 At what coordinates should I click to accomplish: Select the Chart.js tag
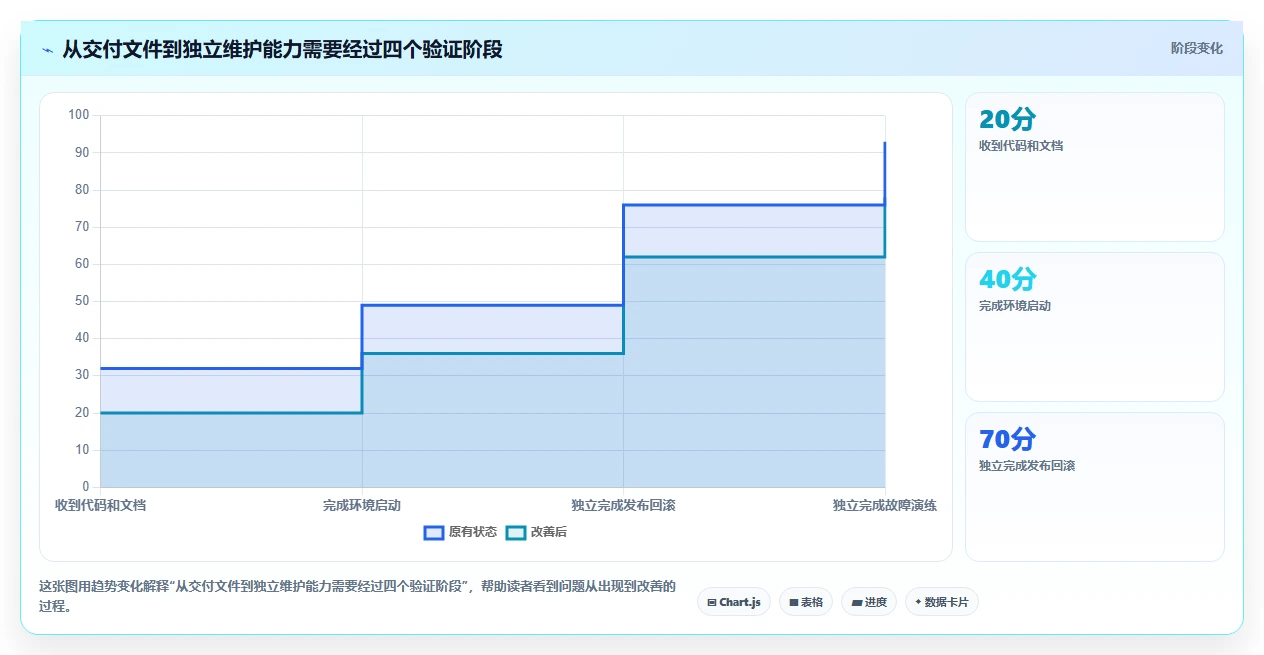[x=733, y=602]
